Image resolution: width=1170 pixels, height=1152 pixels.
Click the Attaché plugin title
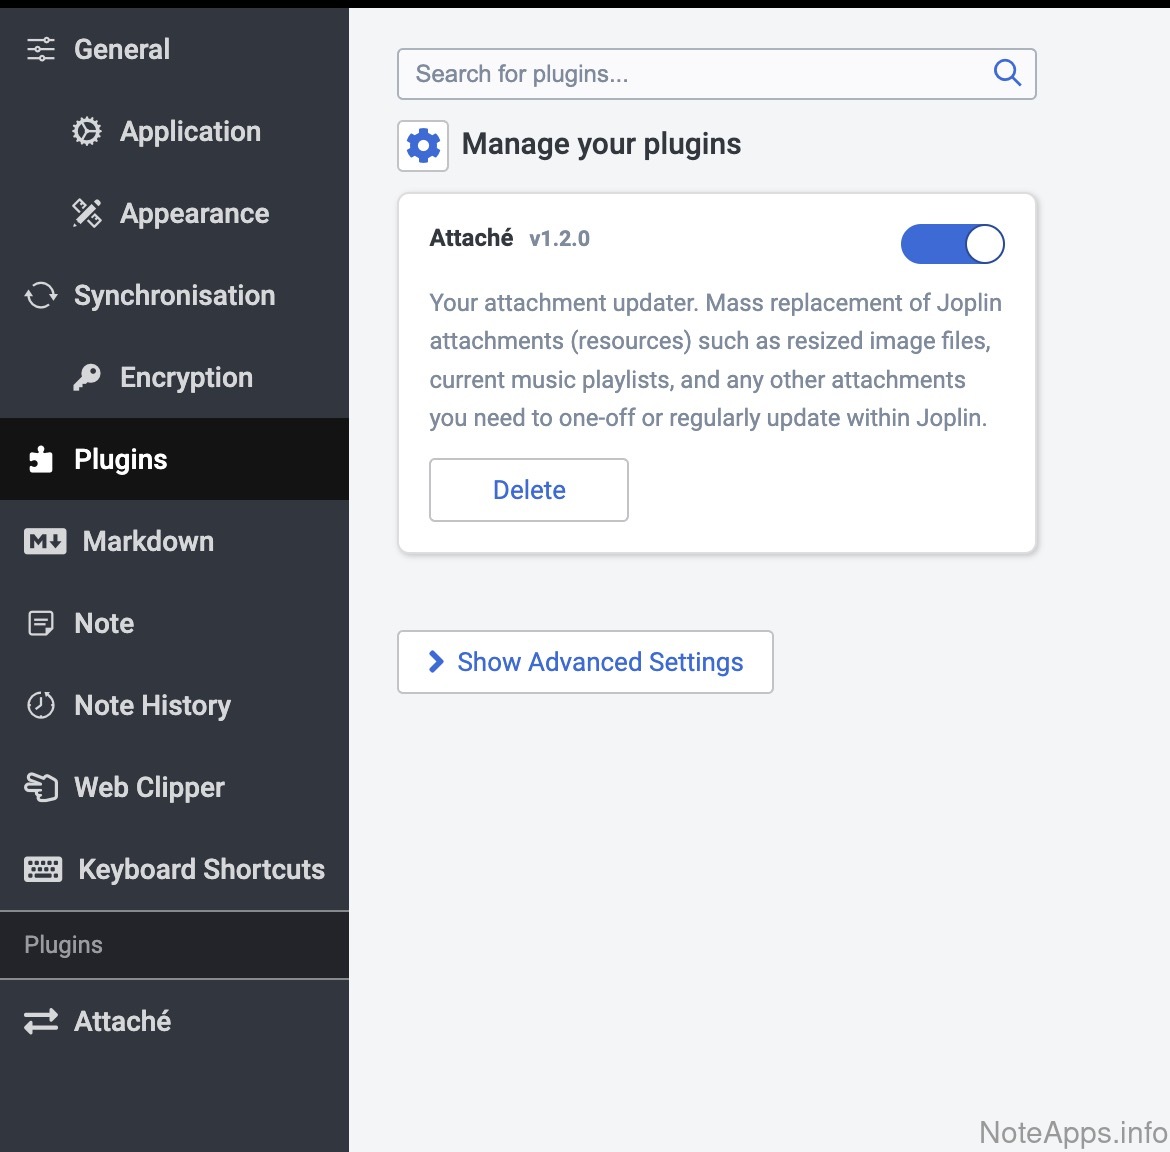point(471,238)
